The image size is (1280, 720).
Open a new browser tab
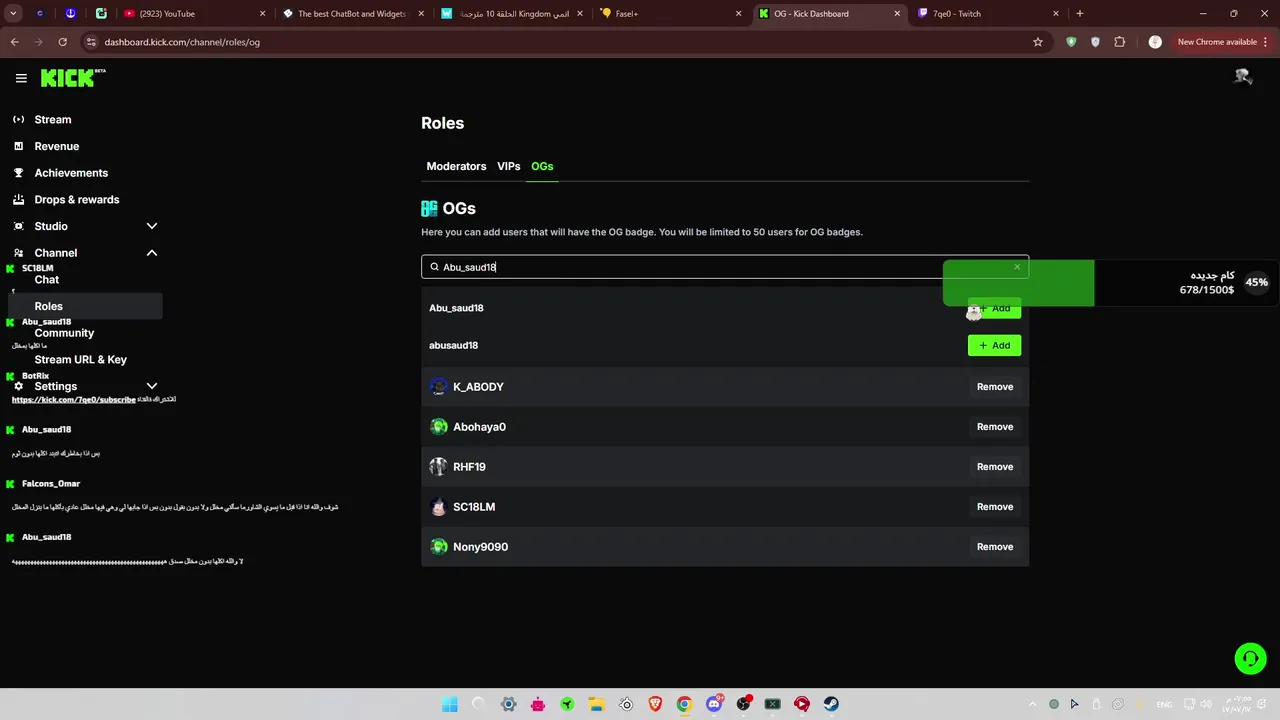1080,14
